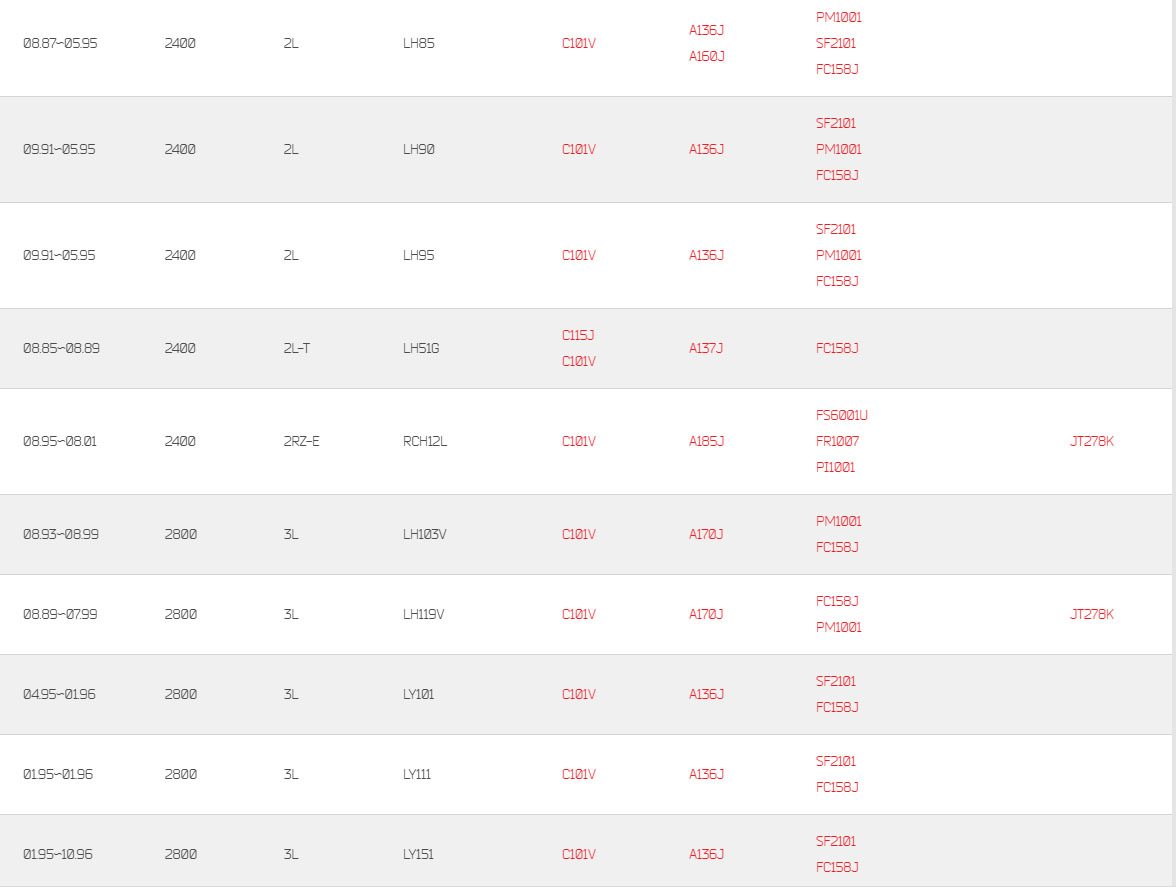This screenshot has height=888, width=1176.
Task: Open FS6001U link in RCH12L row
Action: pos(842,416)
